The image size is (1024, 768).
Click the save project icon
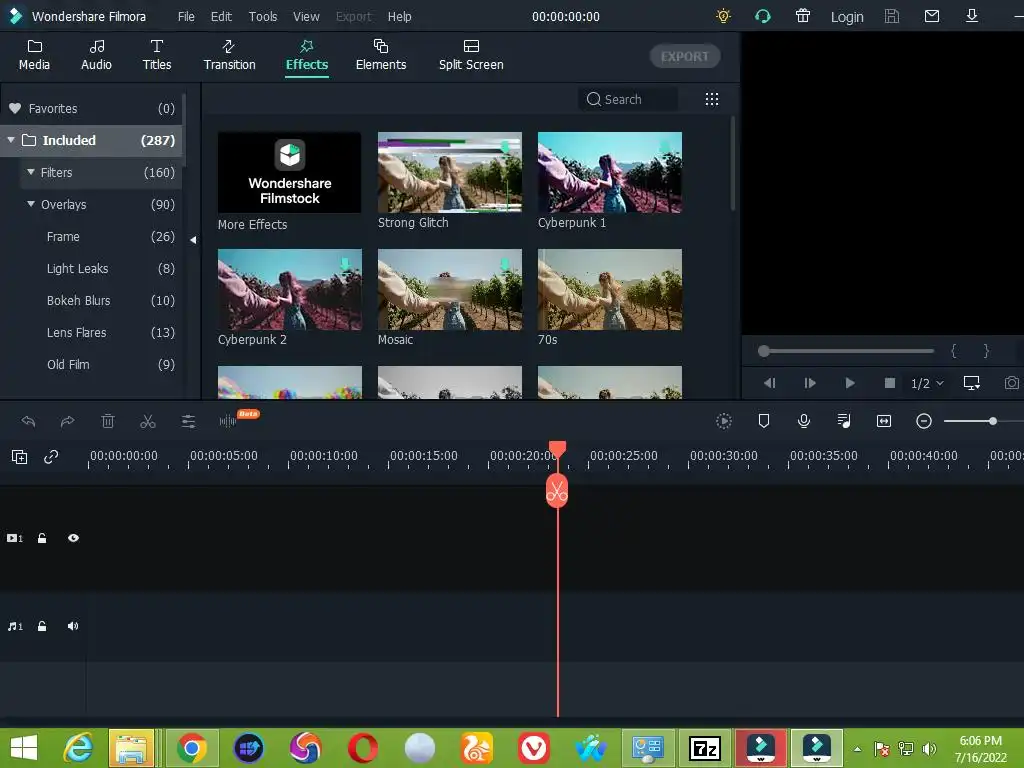click(x=891, y=16)
